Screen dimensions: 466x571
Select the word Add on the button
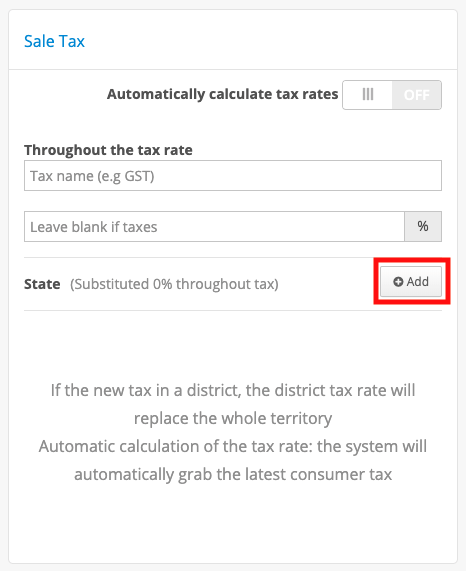(x=418, y=281)
